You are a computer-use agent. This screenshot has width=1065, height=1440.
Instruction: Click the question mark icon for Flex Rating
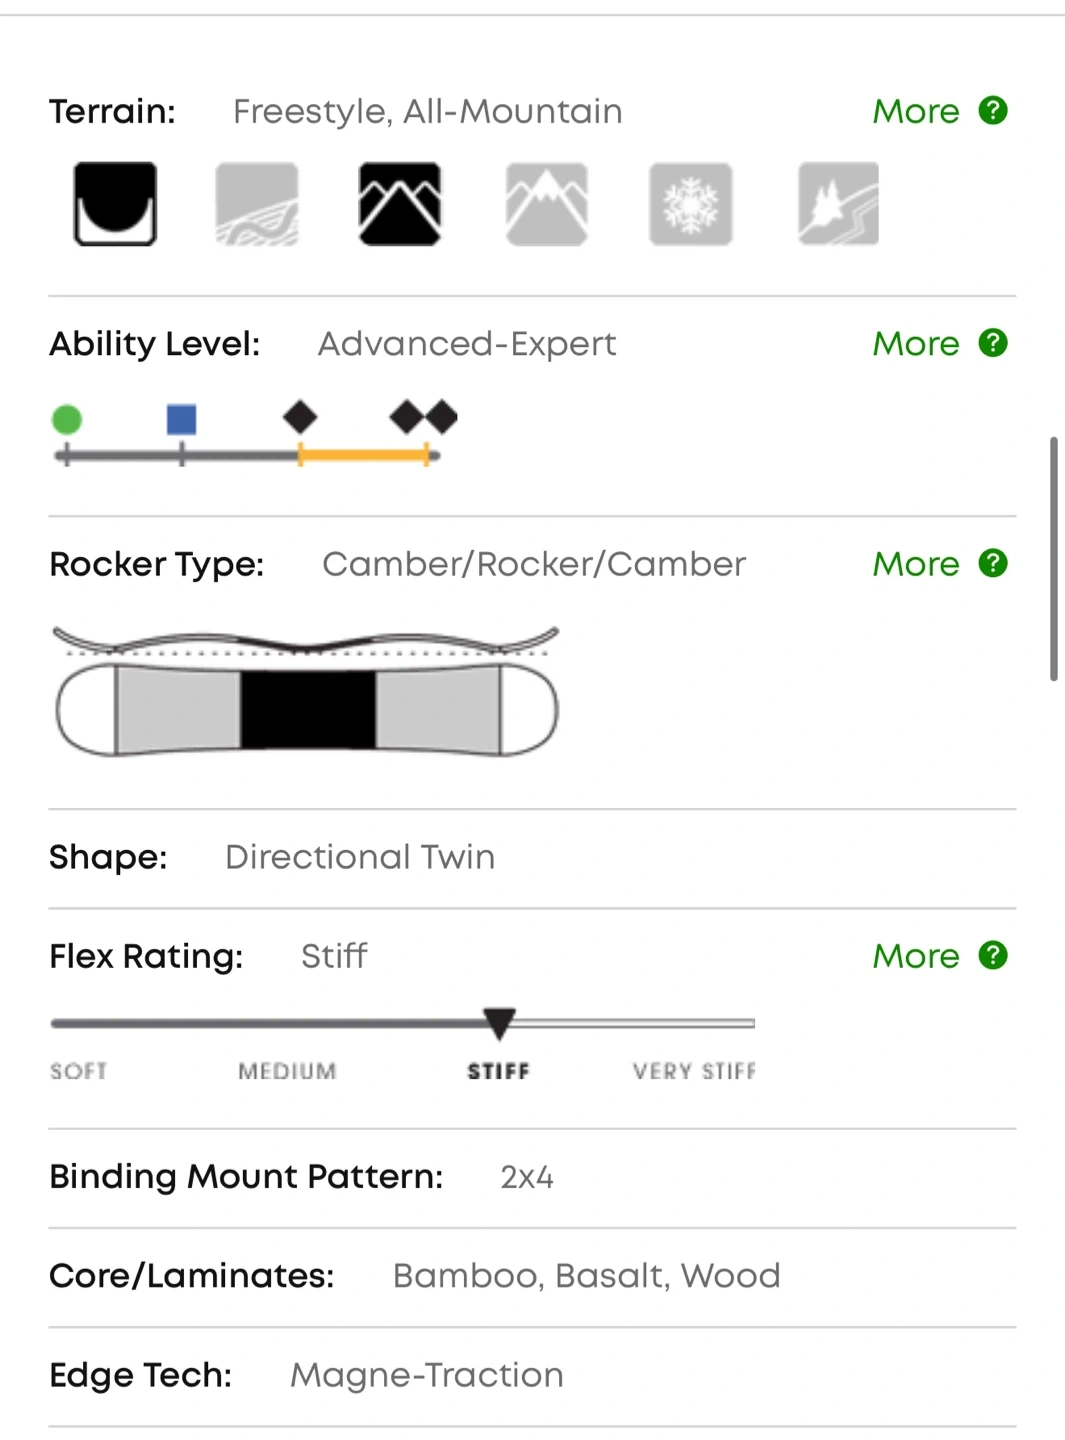click(x=993, y=955)
